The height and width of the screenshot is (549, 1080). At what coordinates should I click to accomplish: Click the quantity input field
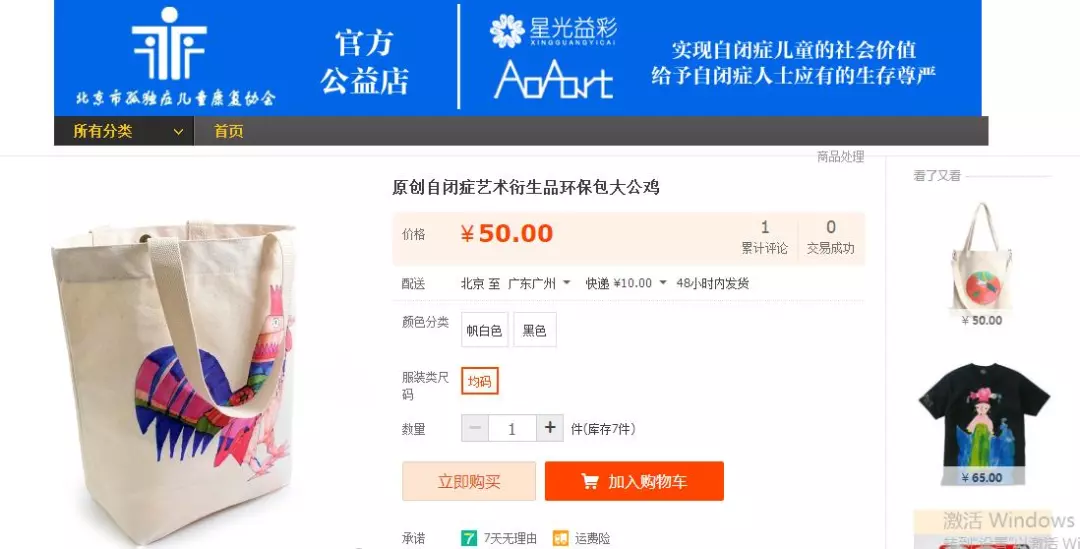pyautogui.click(x=512, y=428)
